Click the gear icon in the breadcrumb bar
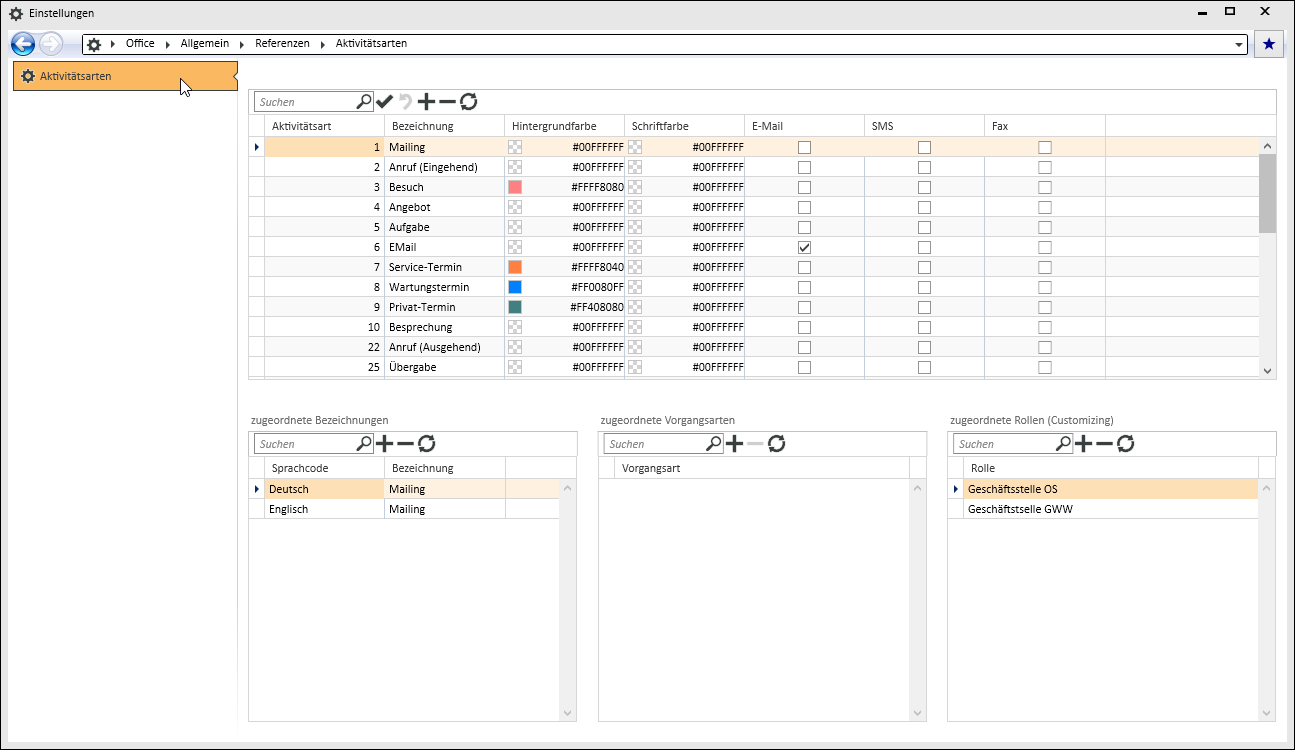 (94, 44)
